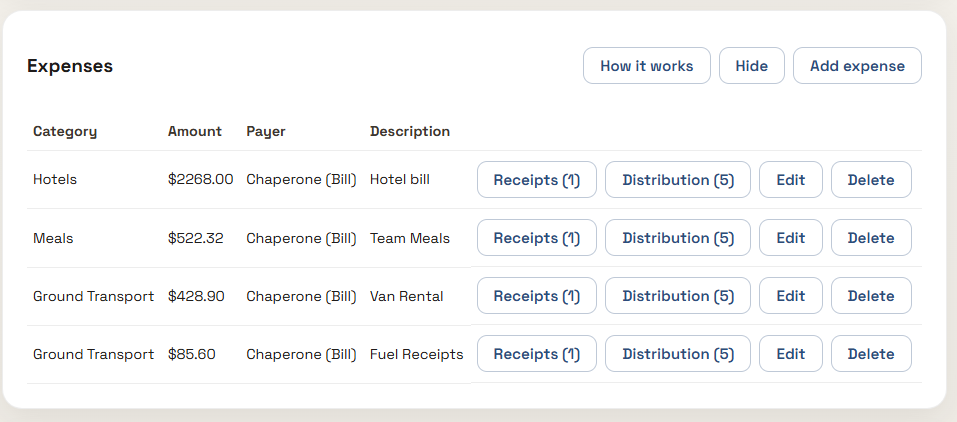Open Receipts for Team Meals expense
The height and width of the screenshot is (422, 957).
click(536, 238)
